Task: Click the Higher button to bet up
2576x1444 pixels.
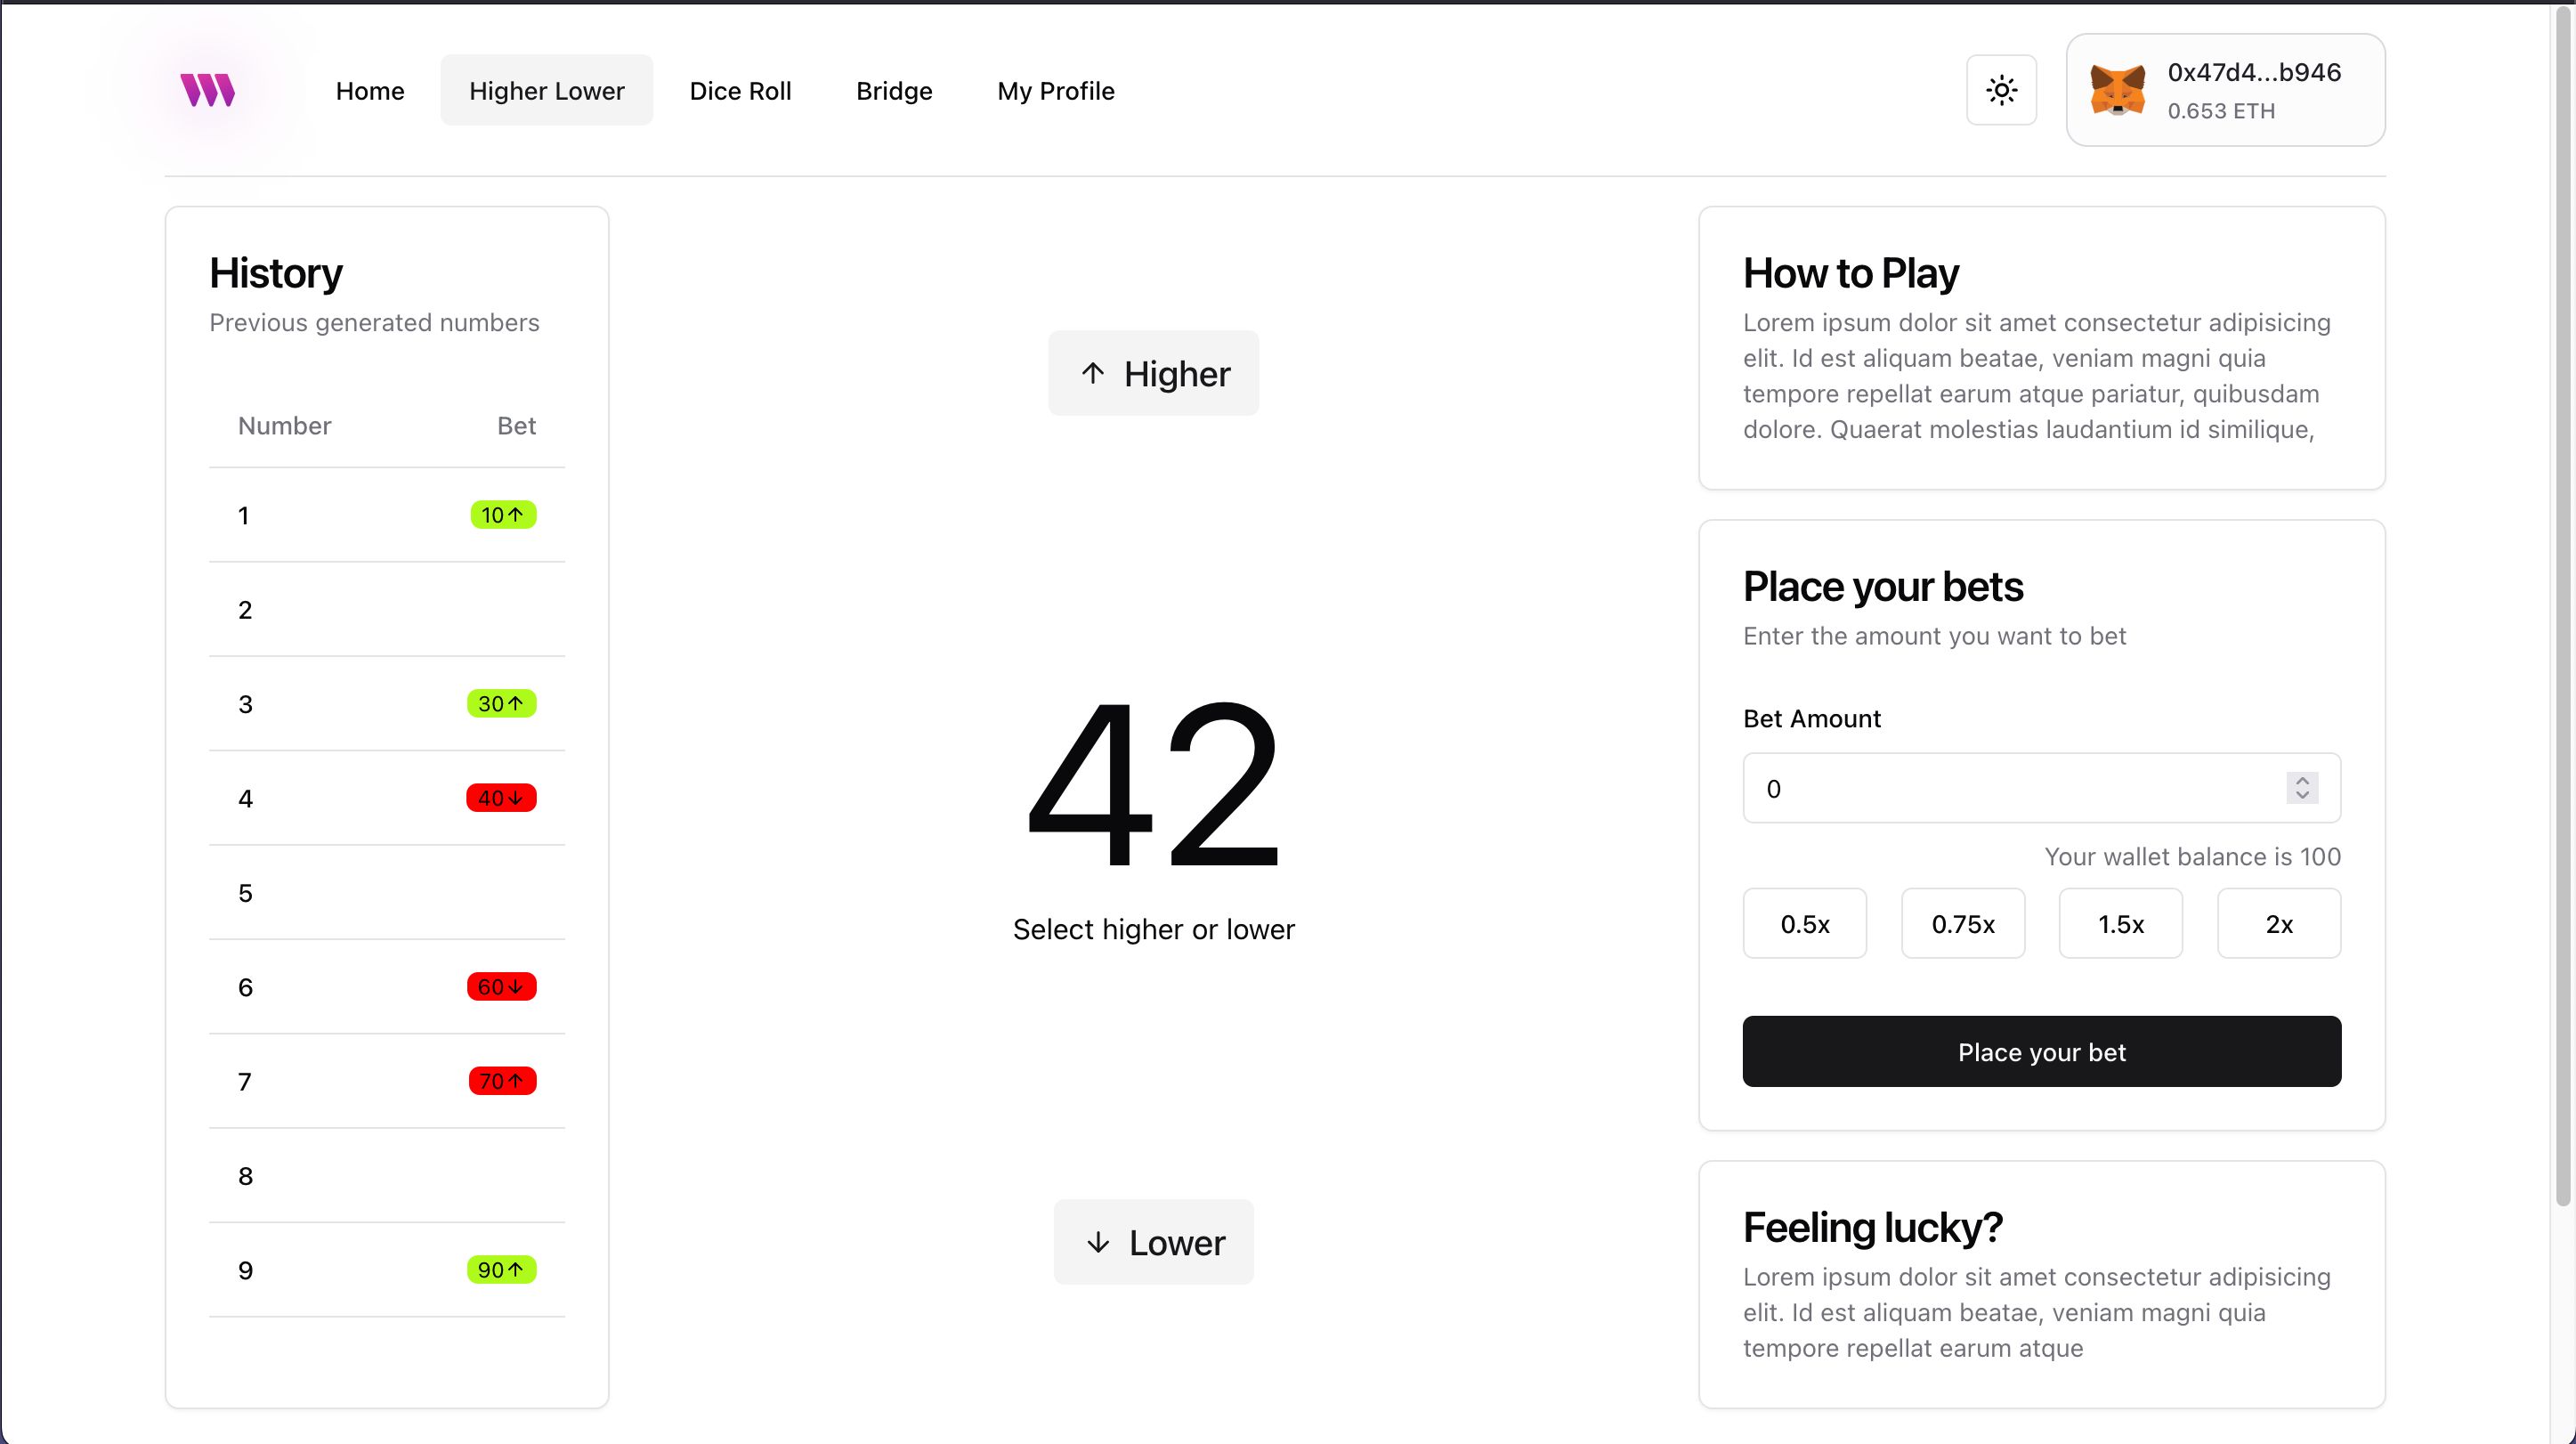Action: 1152,373
